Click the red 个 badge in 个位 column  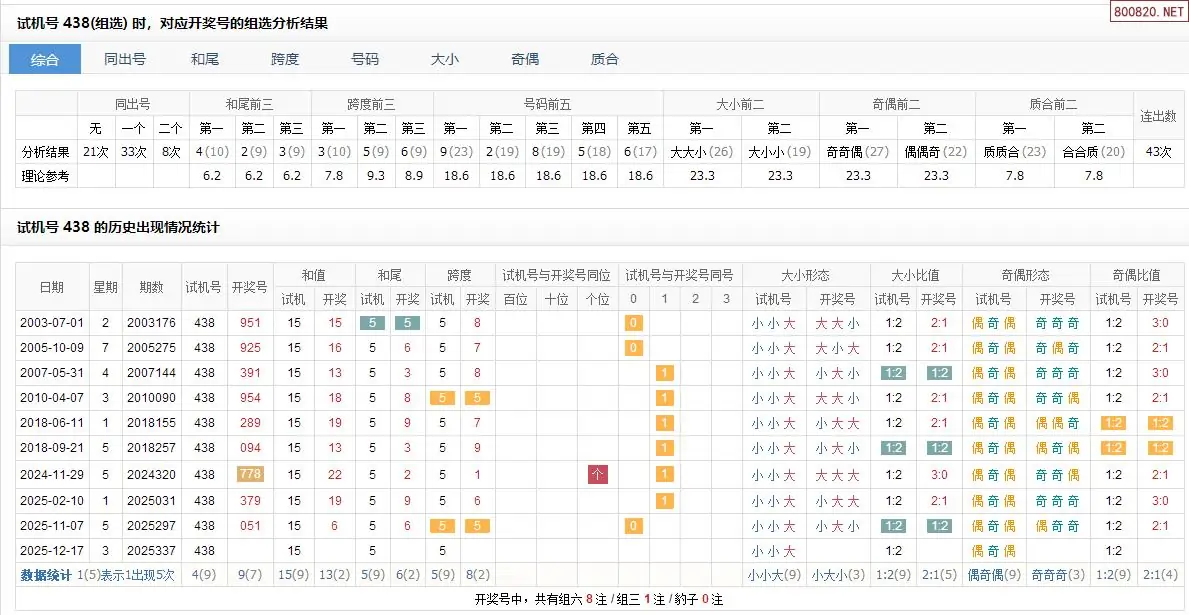pos(598,475)
